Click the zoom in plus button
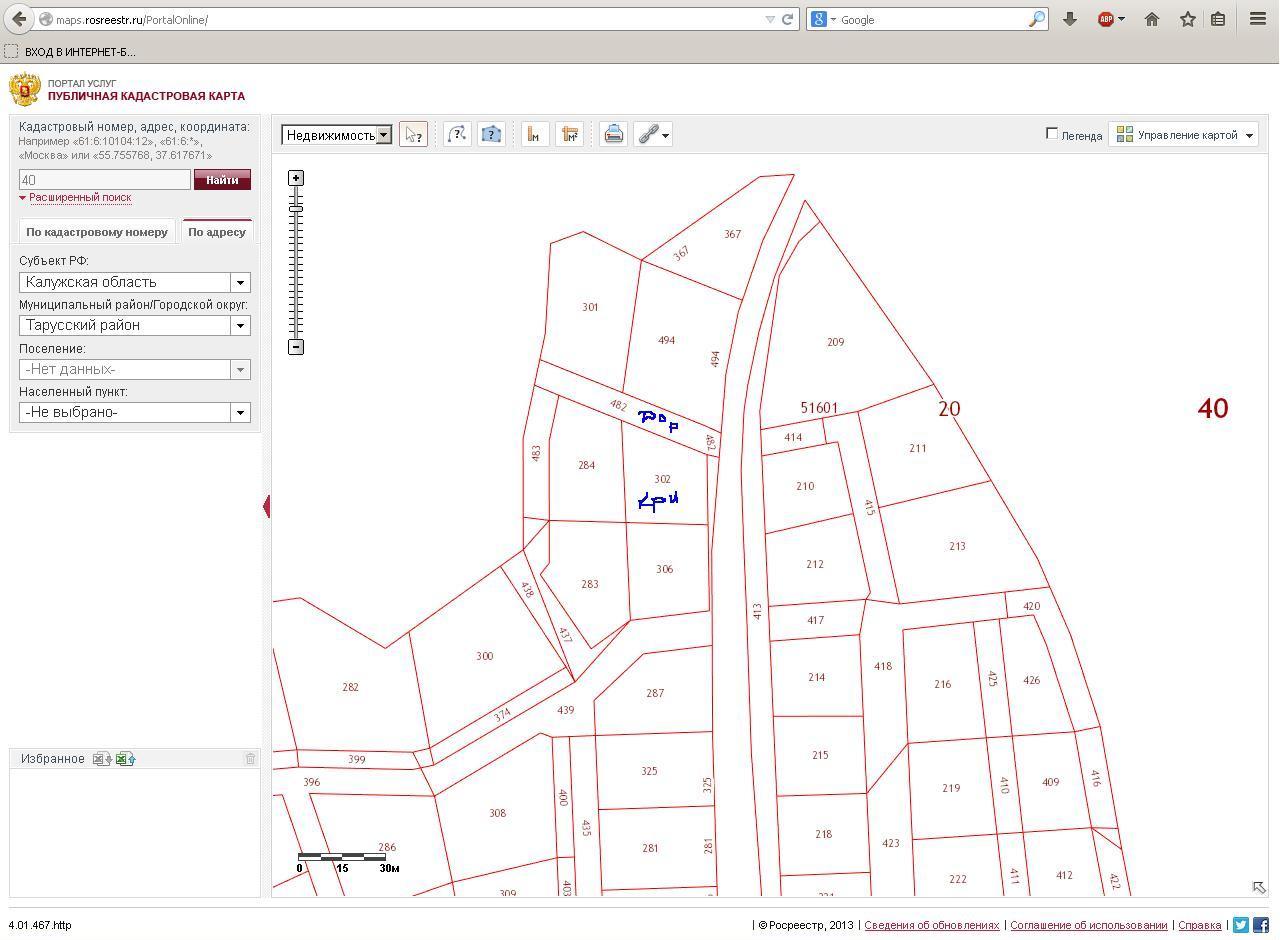The image size is (1280, 940). pyautogui.click(x=296, y=178)
